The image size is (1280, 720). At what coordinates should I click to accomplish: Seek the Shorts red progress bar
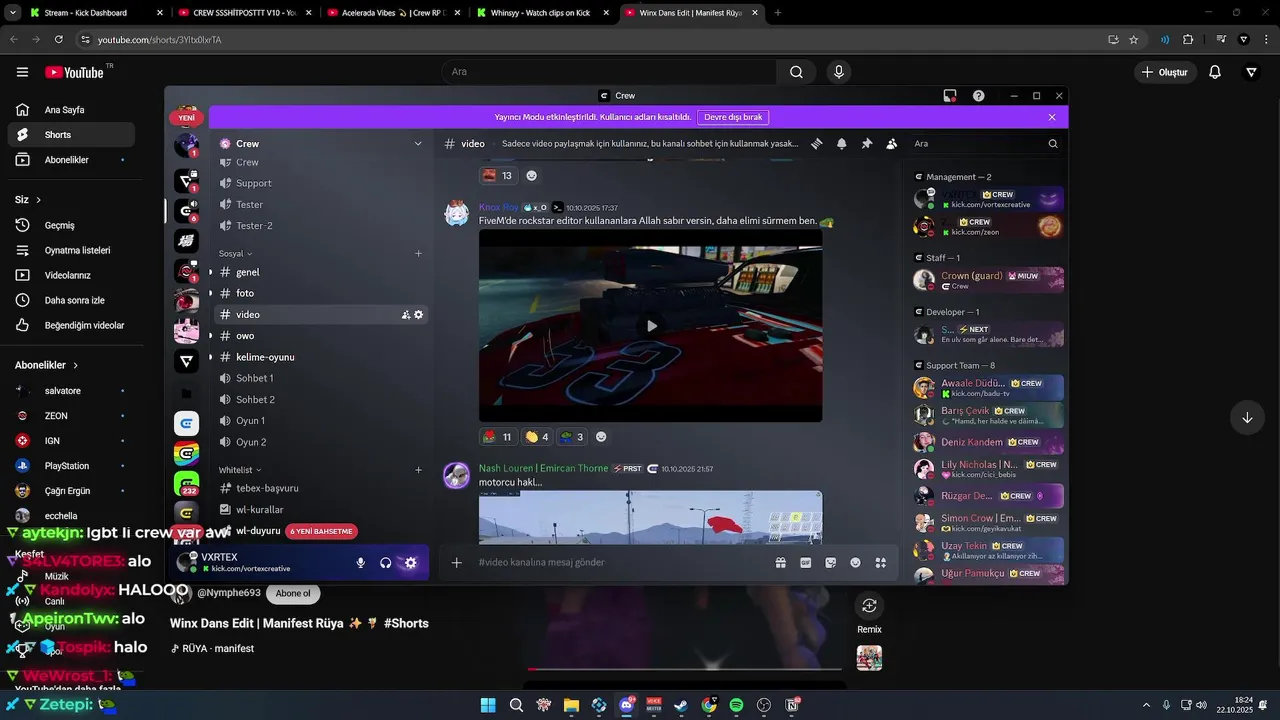(x=685, y=669)
